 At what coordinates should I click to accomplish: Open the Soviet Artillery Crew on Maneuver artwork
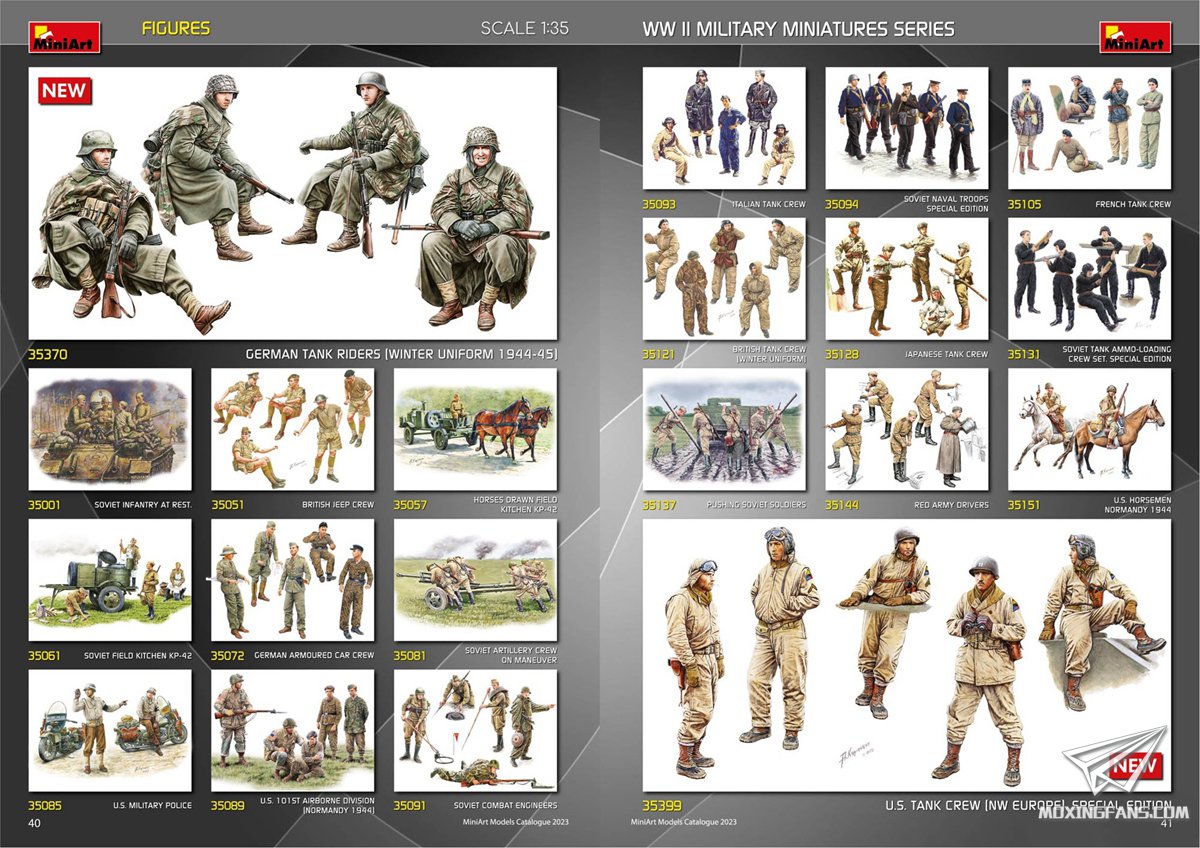(x=476, y=580)
